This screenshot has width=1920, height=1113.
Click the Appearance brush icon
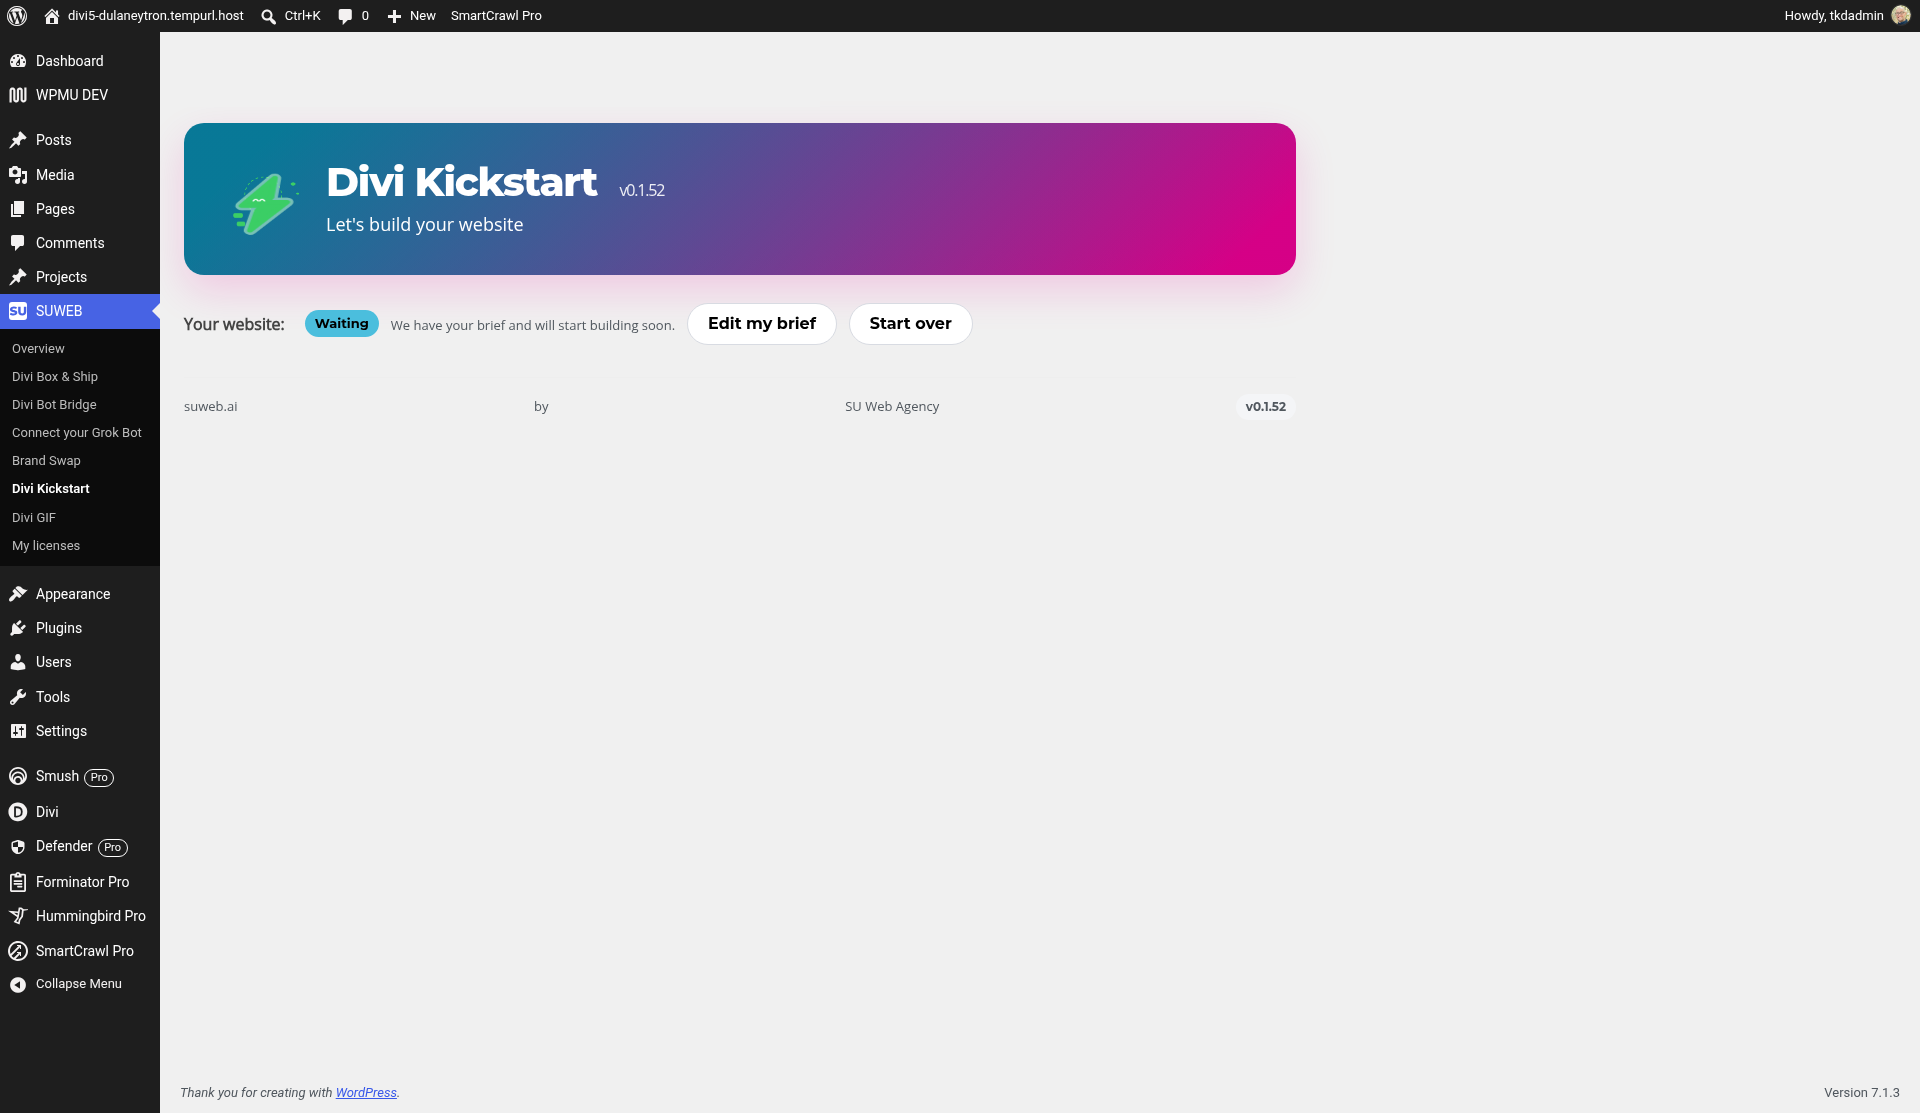pos(18,594)
